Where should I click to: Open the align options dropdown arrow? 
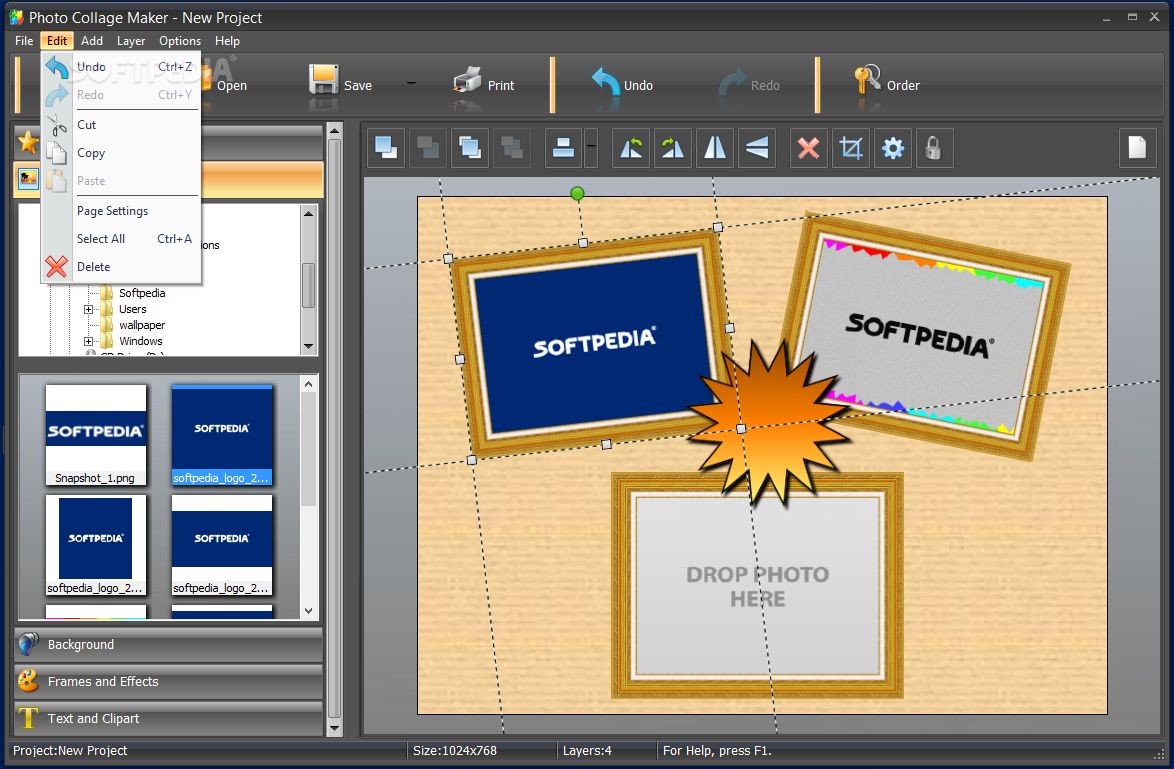(x=591, y=148)
